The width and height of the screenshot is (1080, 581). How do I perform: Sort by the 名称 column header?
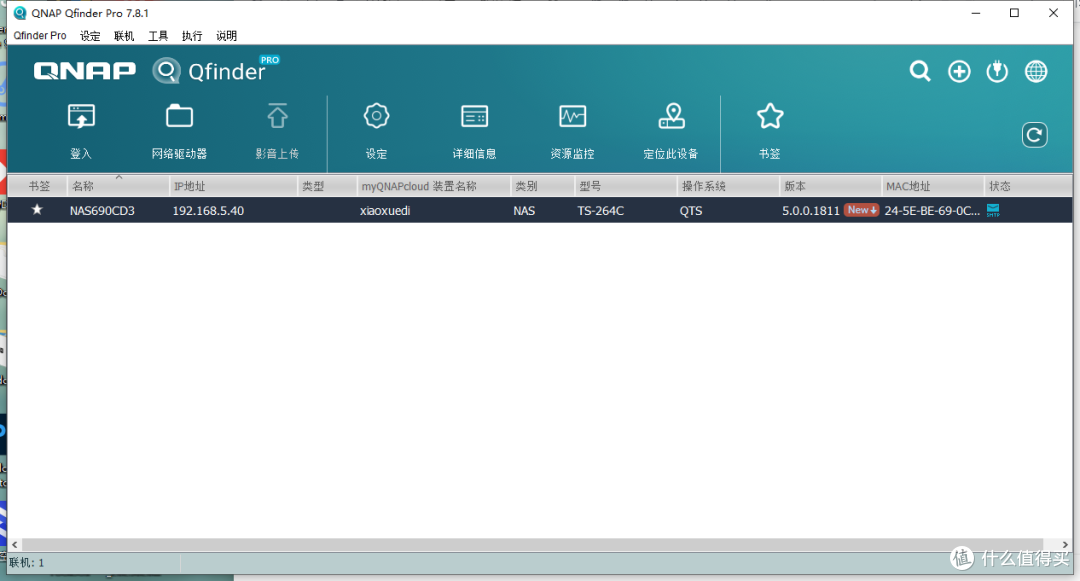pyautogui.click(x=118, y=186)
